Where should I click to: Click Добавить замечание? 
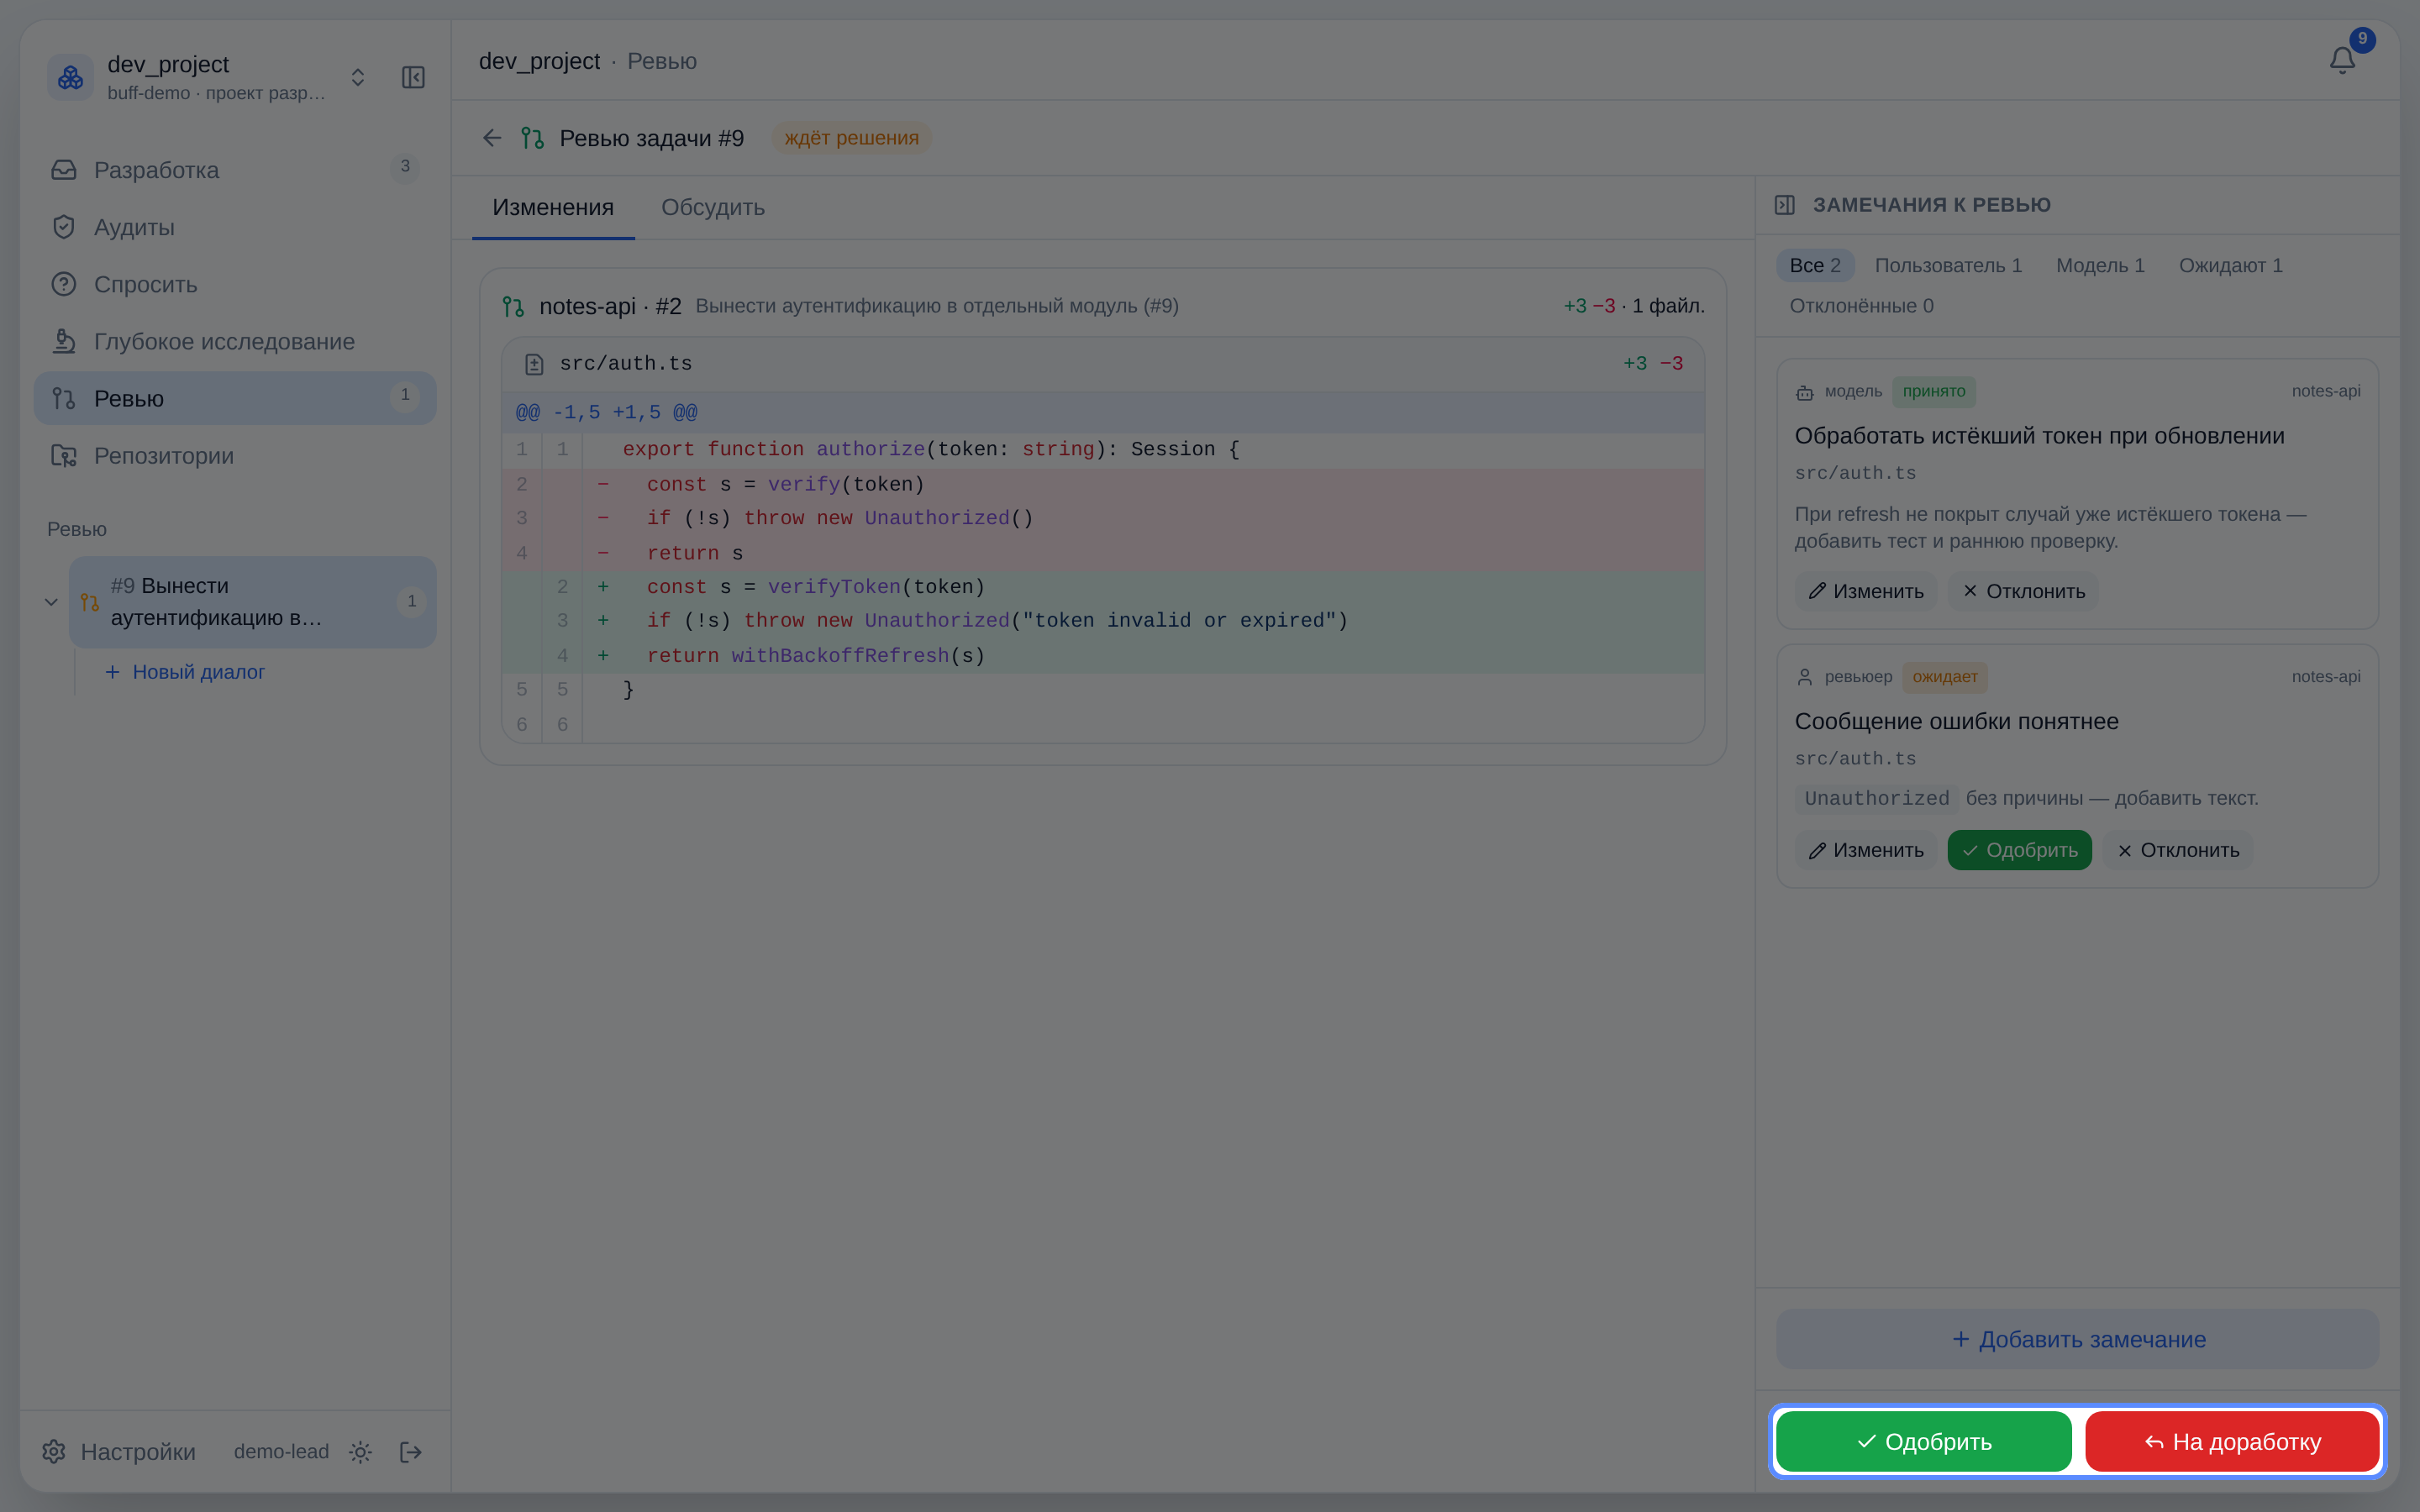coord(2077,1339)
